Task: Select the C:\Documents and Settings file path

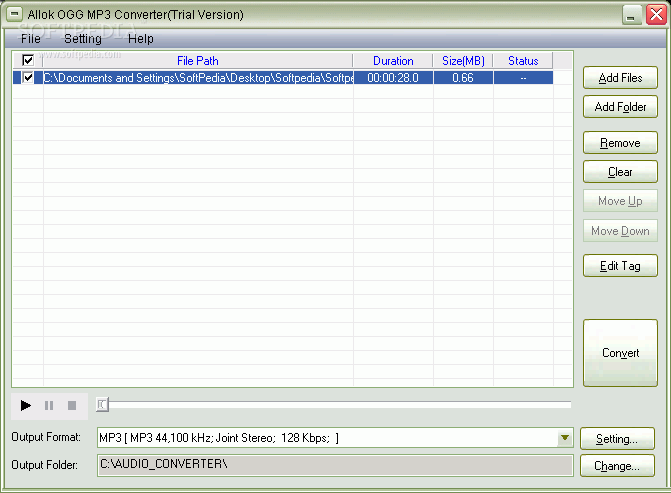Action: click(x=198, y=78)
